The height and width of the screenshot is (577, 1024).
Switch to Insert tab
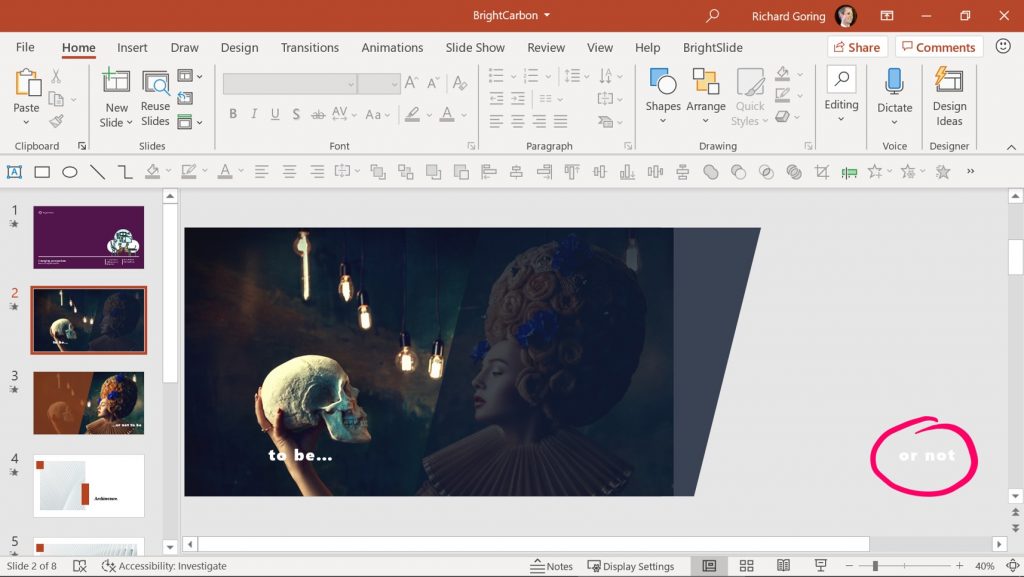[x=132, y=47]
